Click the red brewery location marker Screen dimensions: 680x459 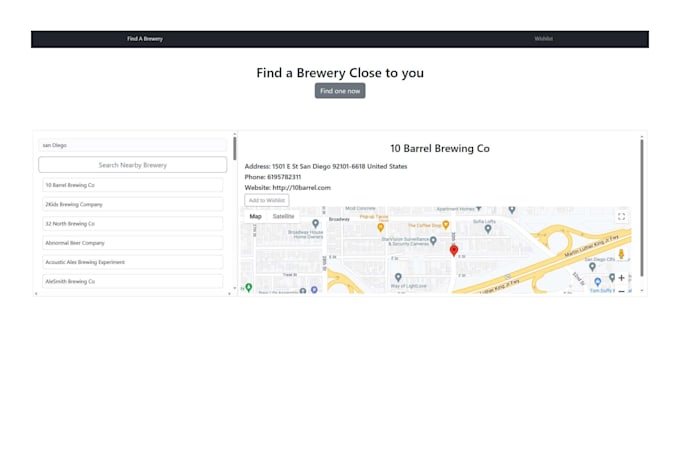coord(454,250)
